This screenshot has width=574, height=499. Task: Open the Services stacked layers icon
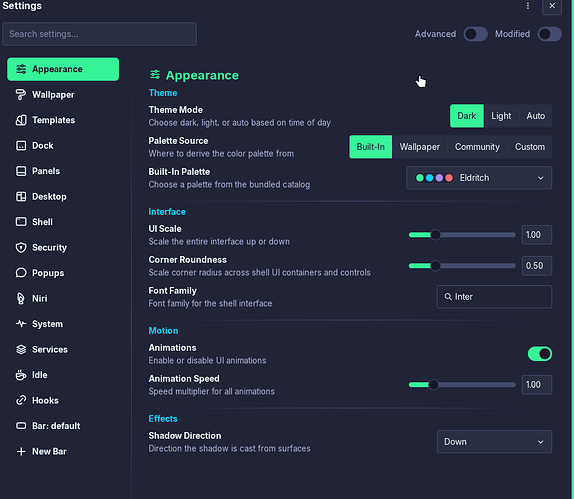point(21,349)
